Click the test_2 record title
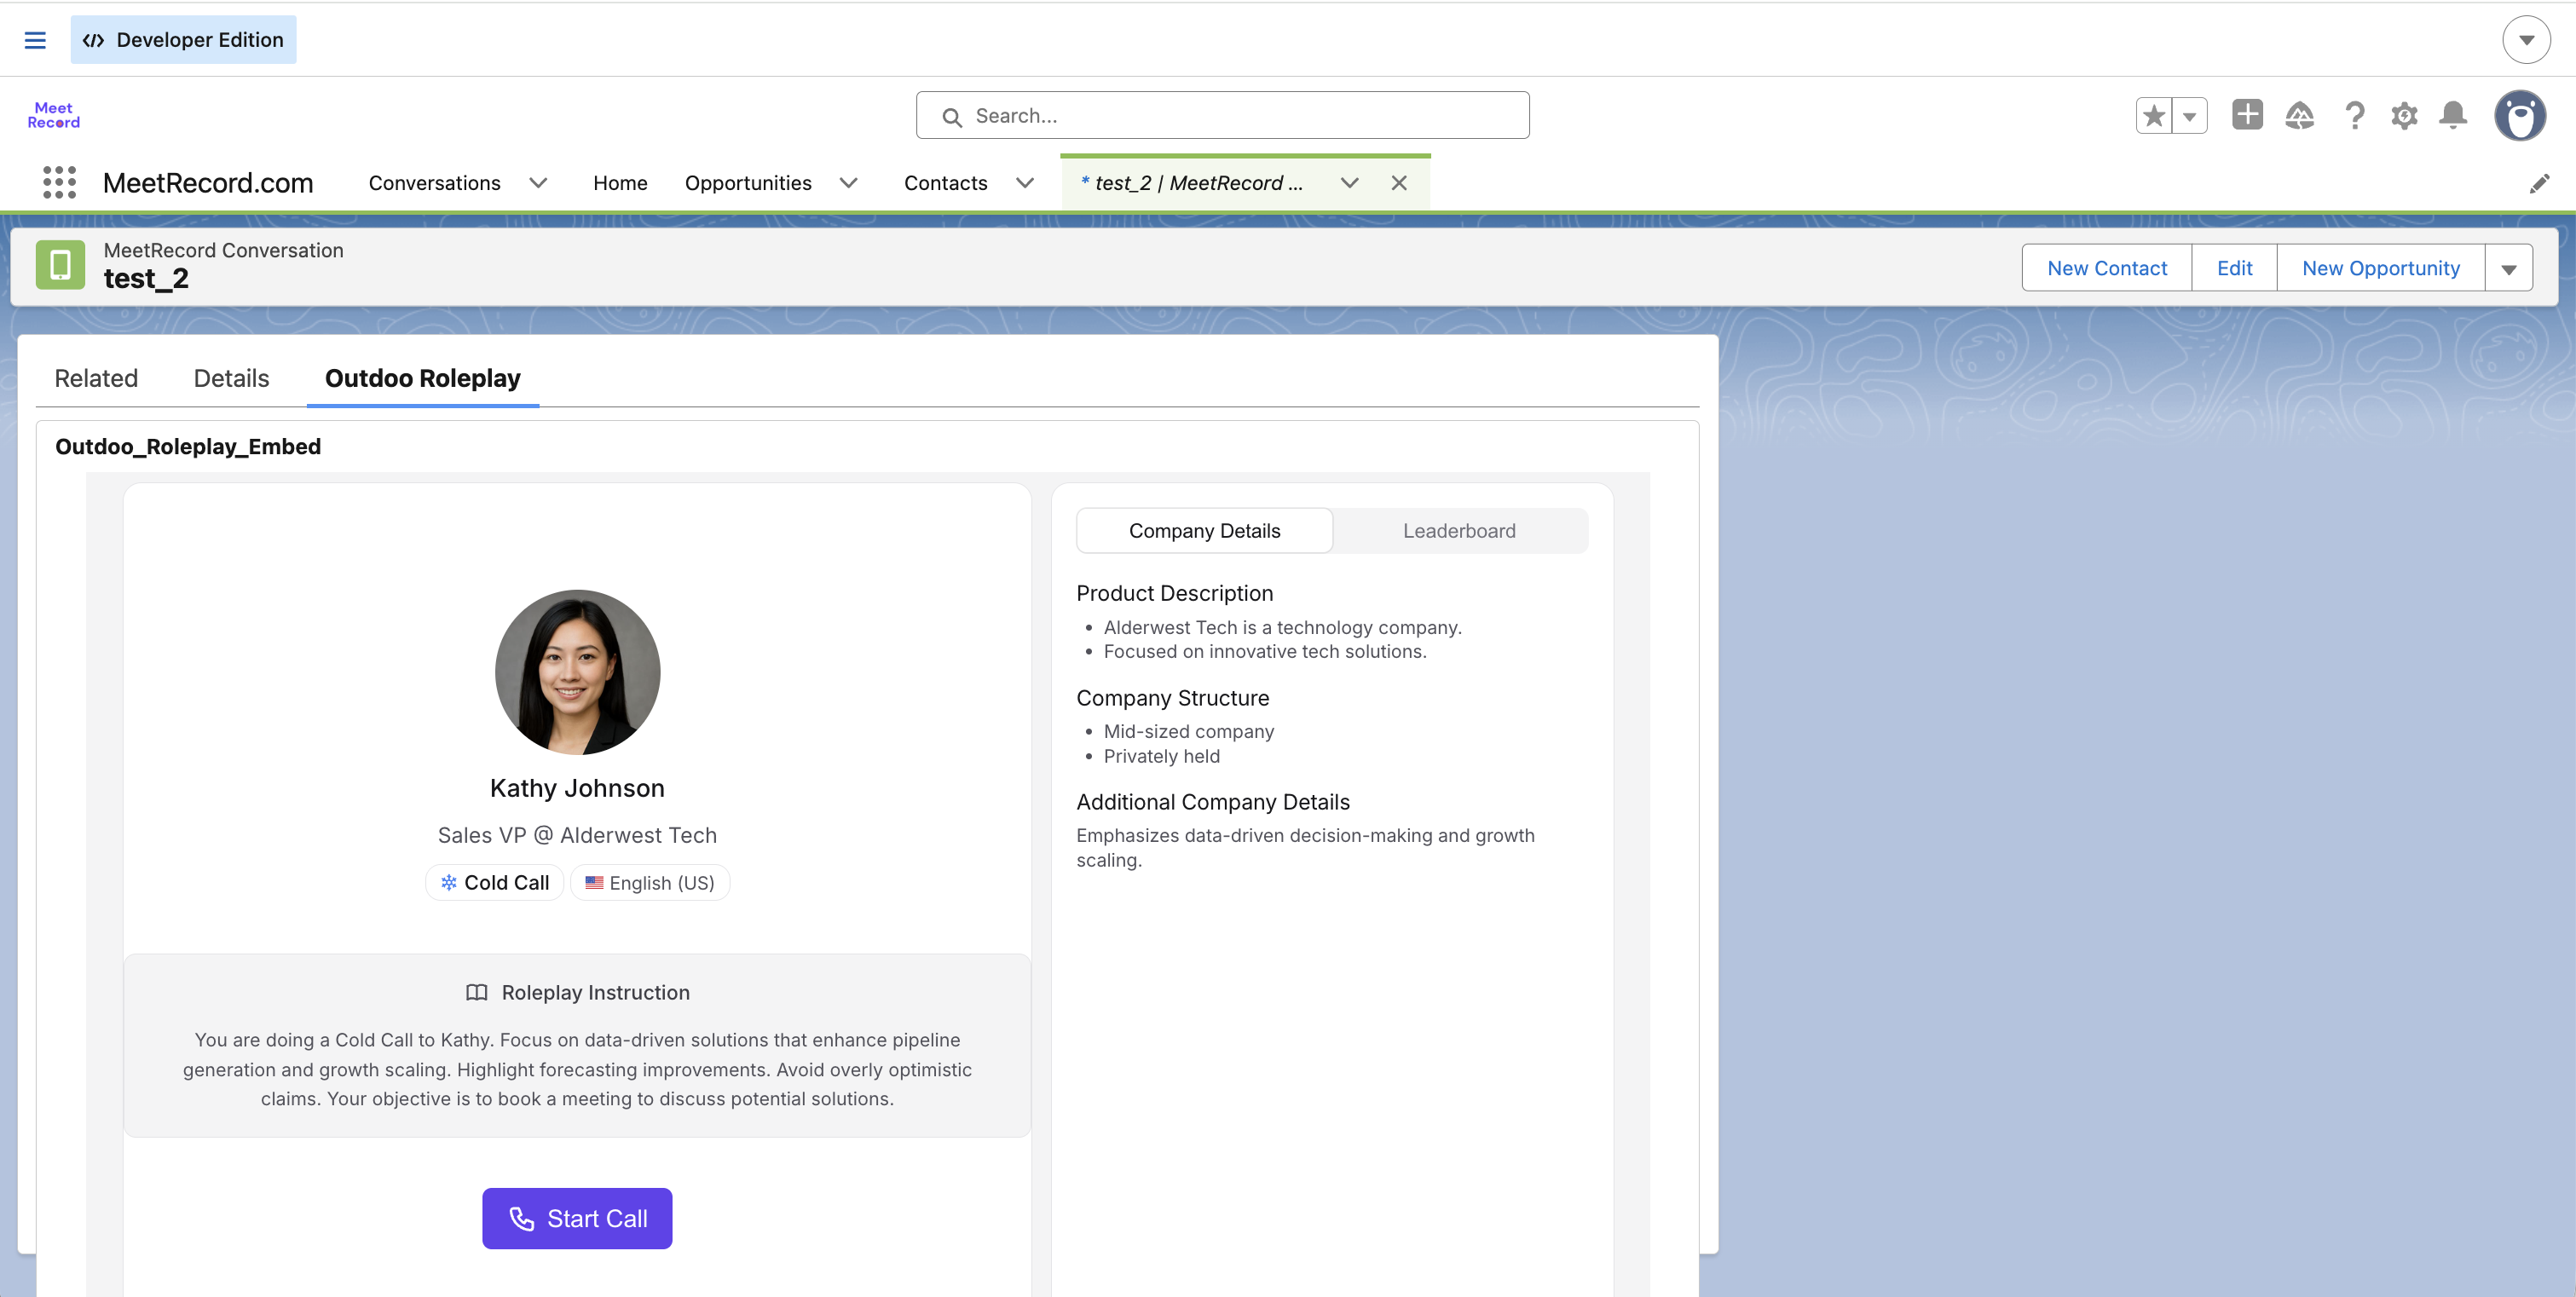This screenshot has height=1297, width=2576. 146,278
